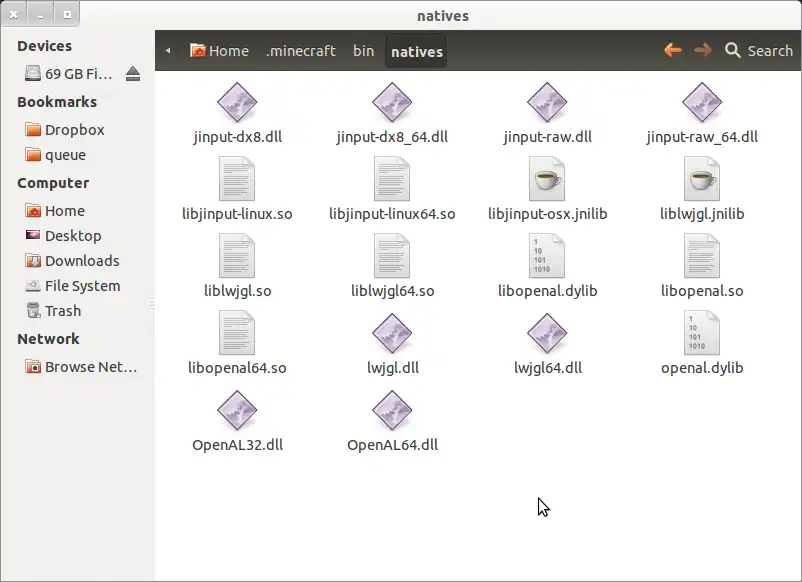Open Dropbox bookmark in sidebar

pos(74,130)
